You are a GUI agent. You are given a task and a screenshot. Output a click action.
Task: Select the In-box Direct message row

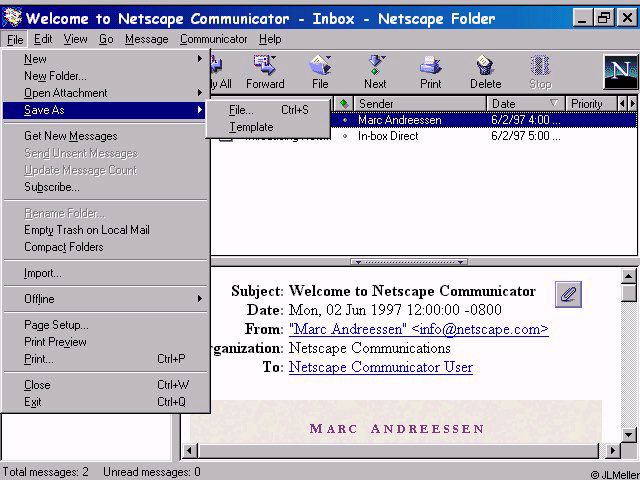click(424, 136)
